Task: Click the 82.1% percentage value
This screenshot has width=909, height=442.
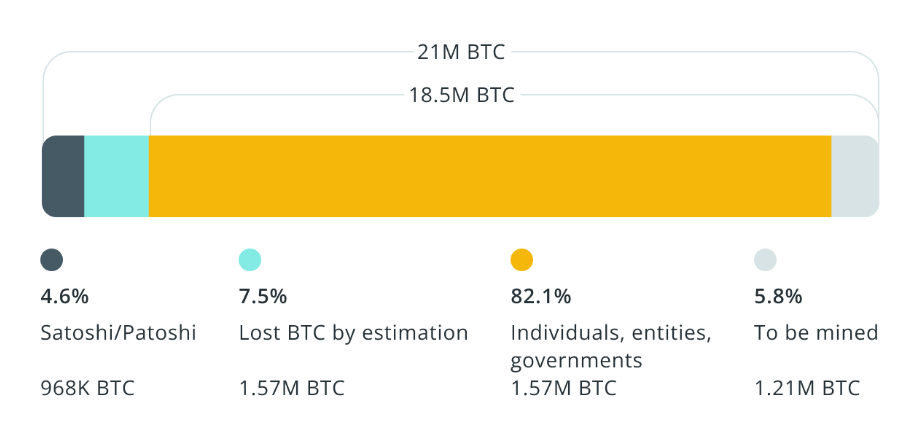Action: coord(541,296)
